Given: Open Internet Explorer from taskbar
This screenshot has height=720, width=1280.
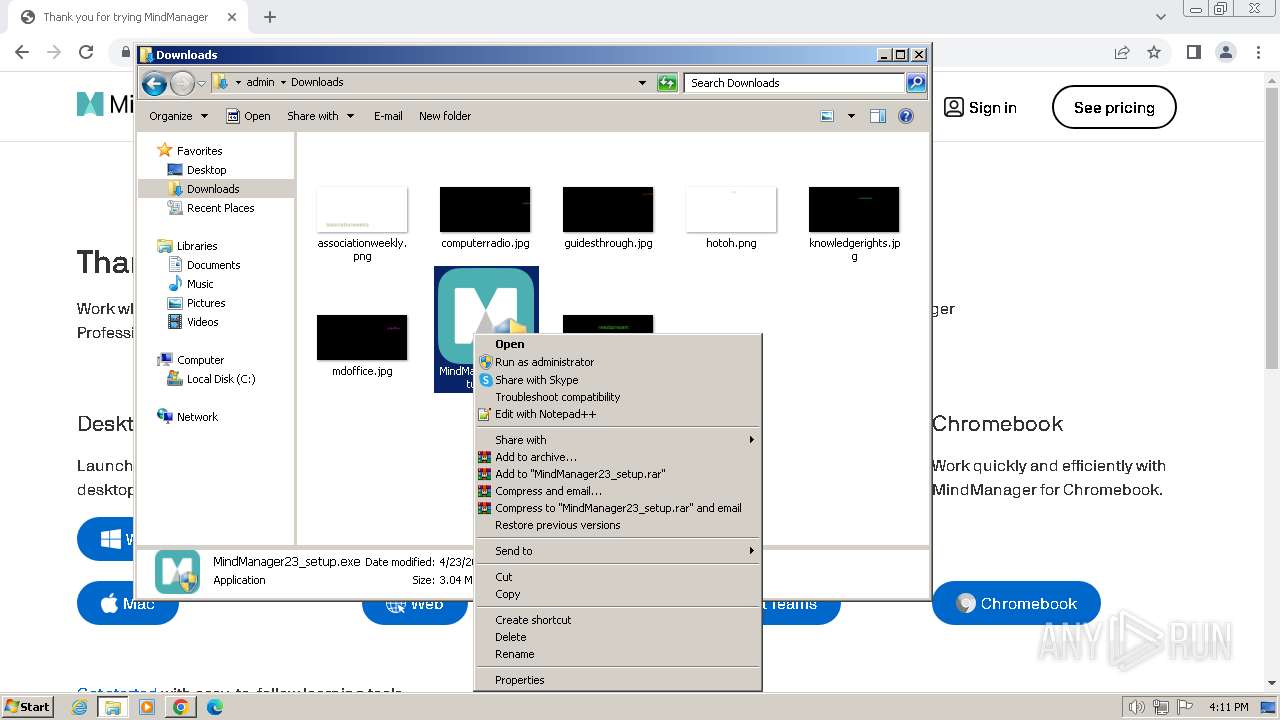Looking at the screenshot, I should (x=79, y=707).
